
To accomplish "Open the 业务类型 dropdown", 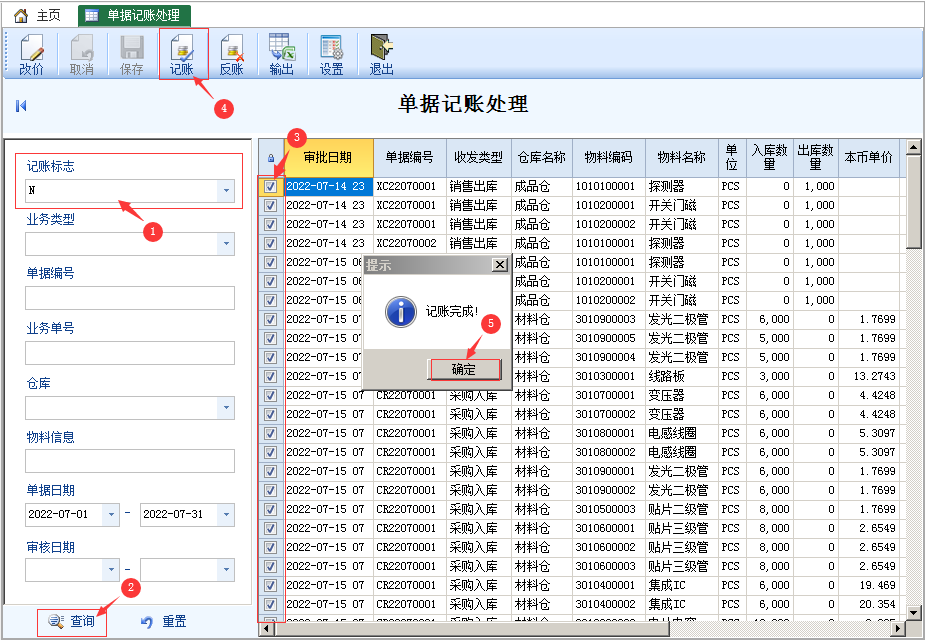I will click(226, 244).
